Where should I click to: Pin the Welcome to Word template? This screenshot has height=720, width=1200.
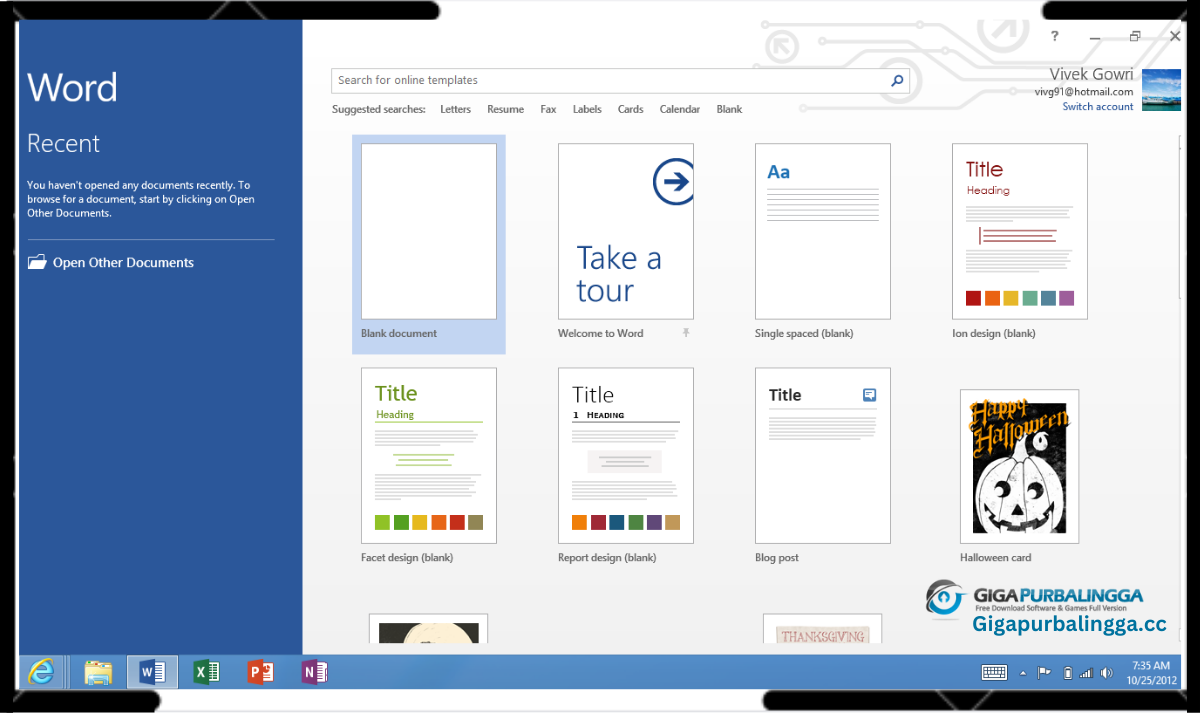686,333
